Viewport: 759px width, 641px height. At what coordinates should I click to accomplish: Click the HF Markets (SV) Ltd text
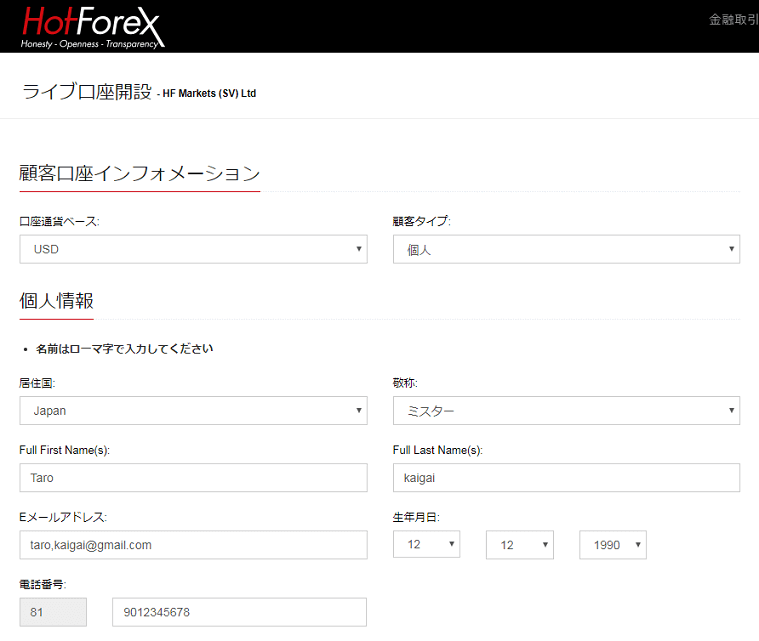(209, 93)
